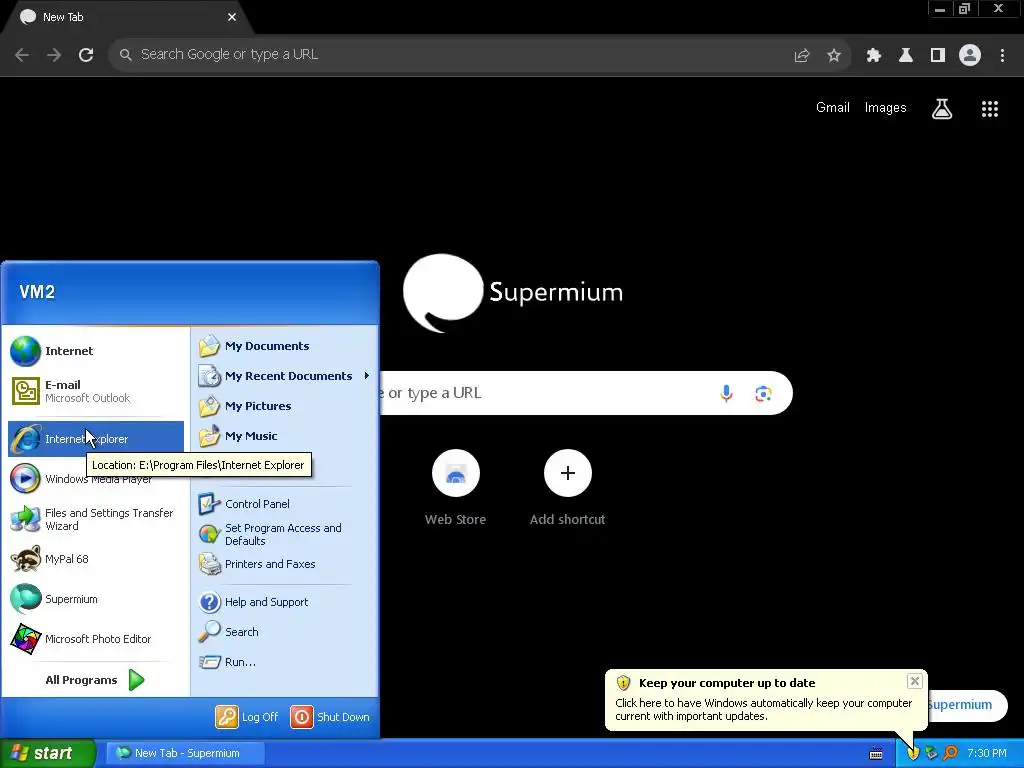Click the magnifier tray icon
The image size is (1024, 768).
(x=950, y=753)
